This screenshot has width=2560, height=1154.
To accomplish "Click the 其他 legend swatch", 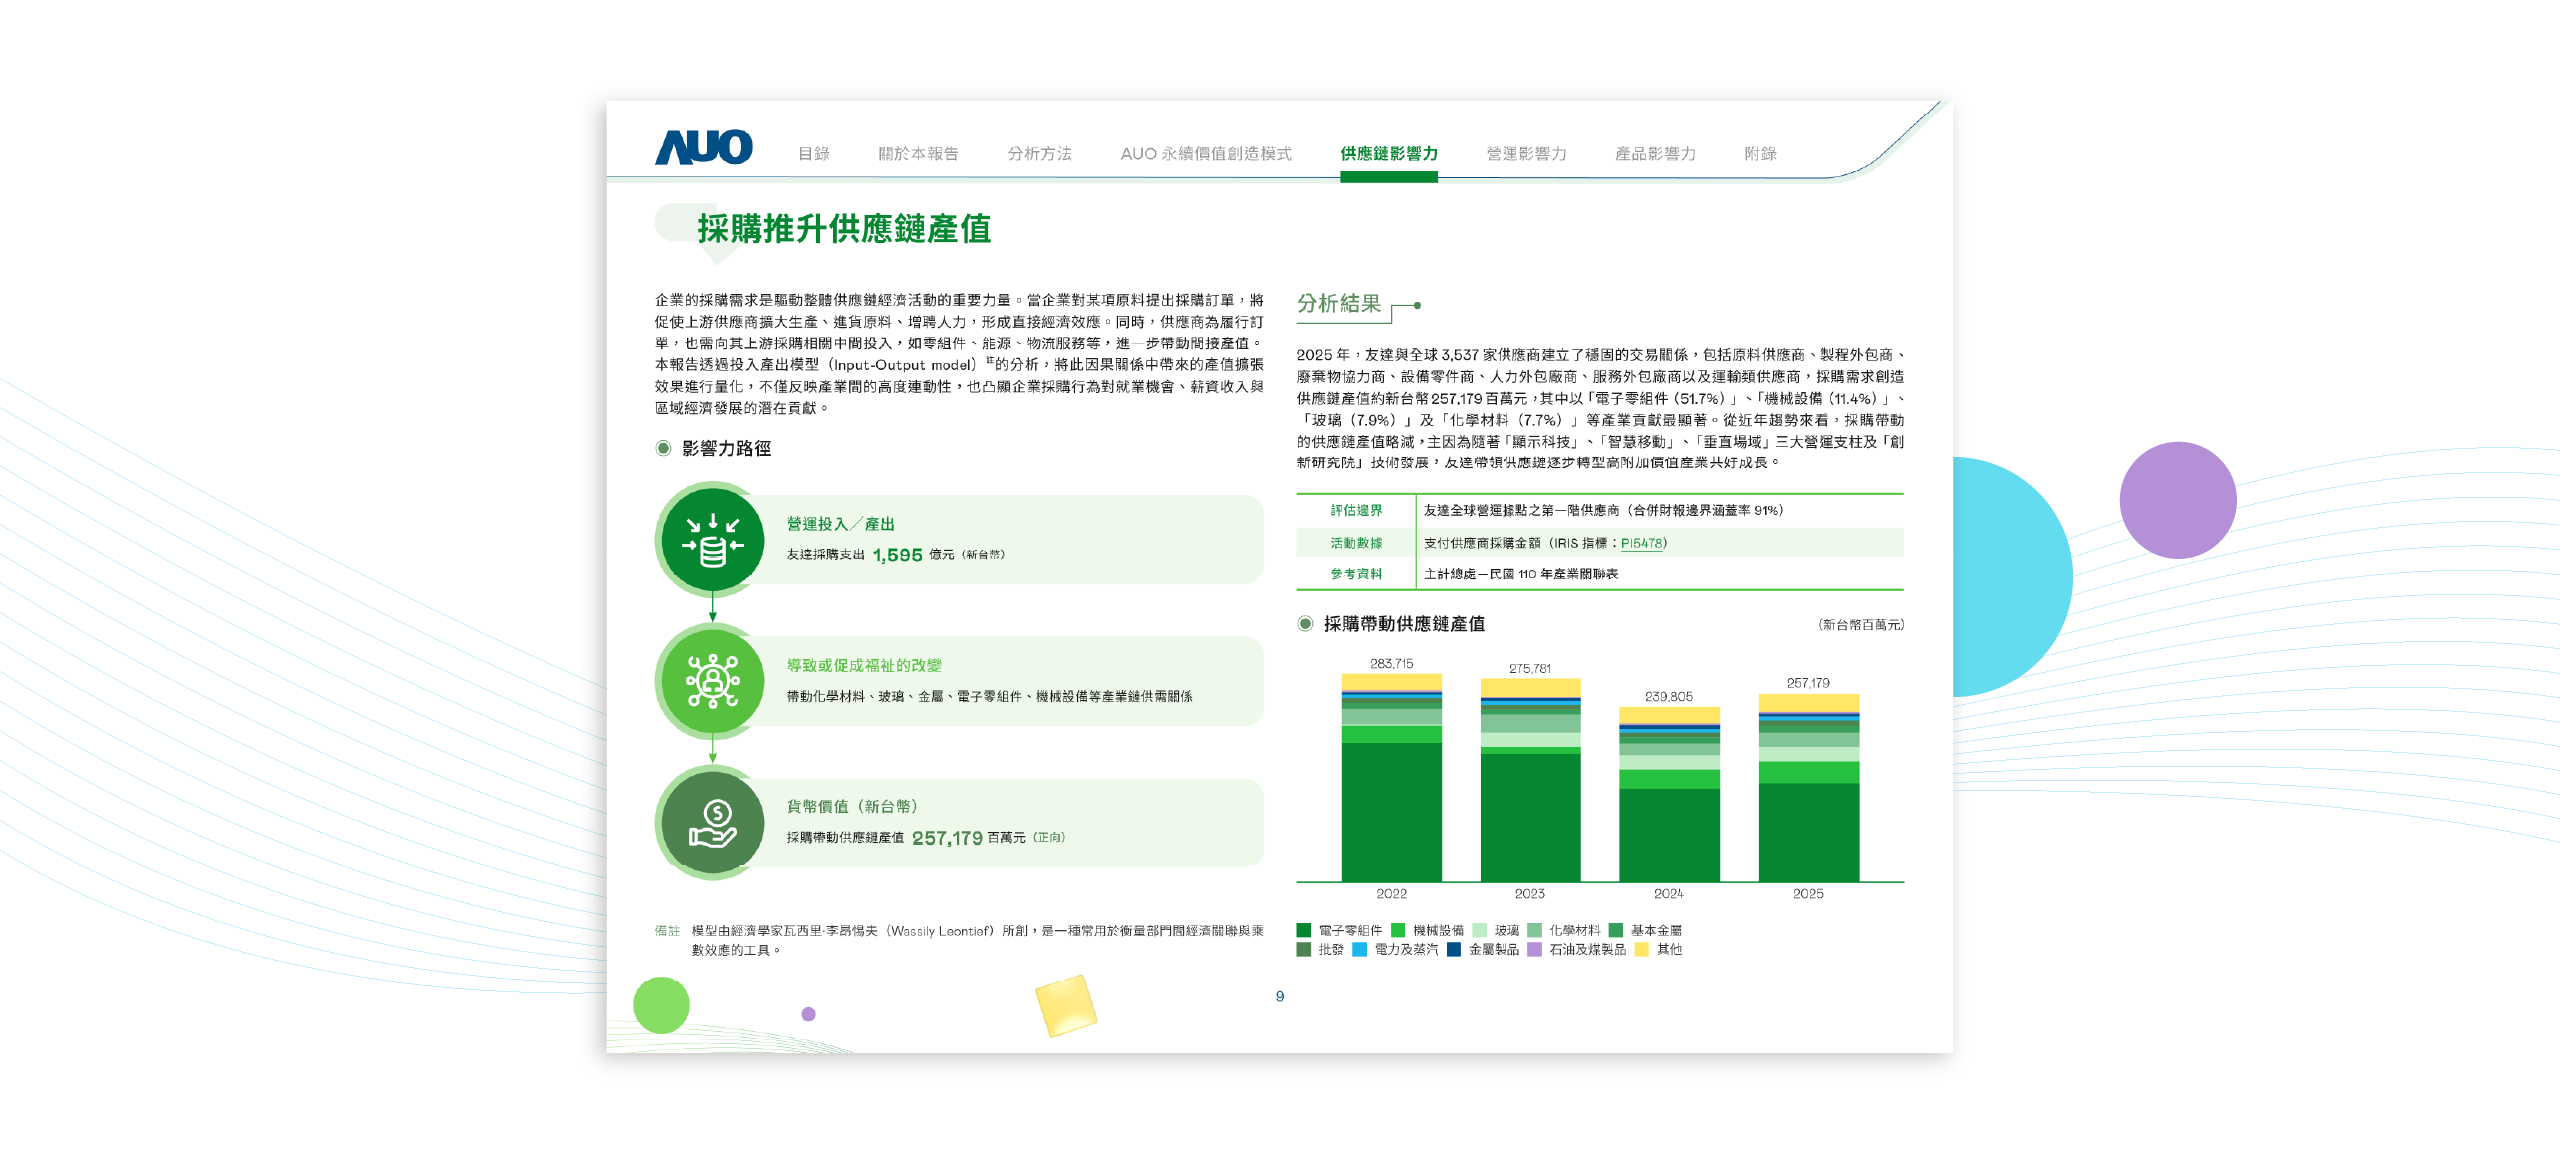I will tap(1641, 950).
